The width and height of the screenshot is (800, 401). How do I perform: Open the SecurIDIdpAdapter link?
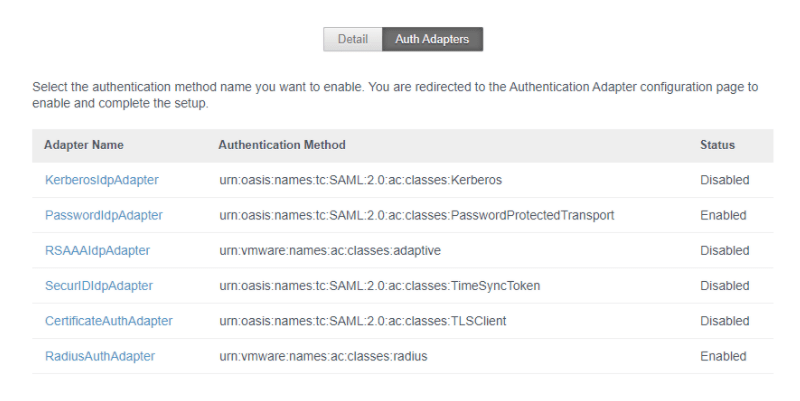coord(98,286)
